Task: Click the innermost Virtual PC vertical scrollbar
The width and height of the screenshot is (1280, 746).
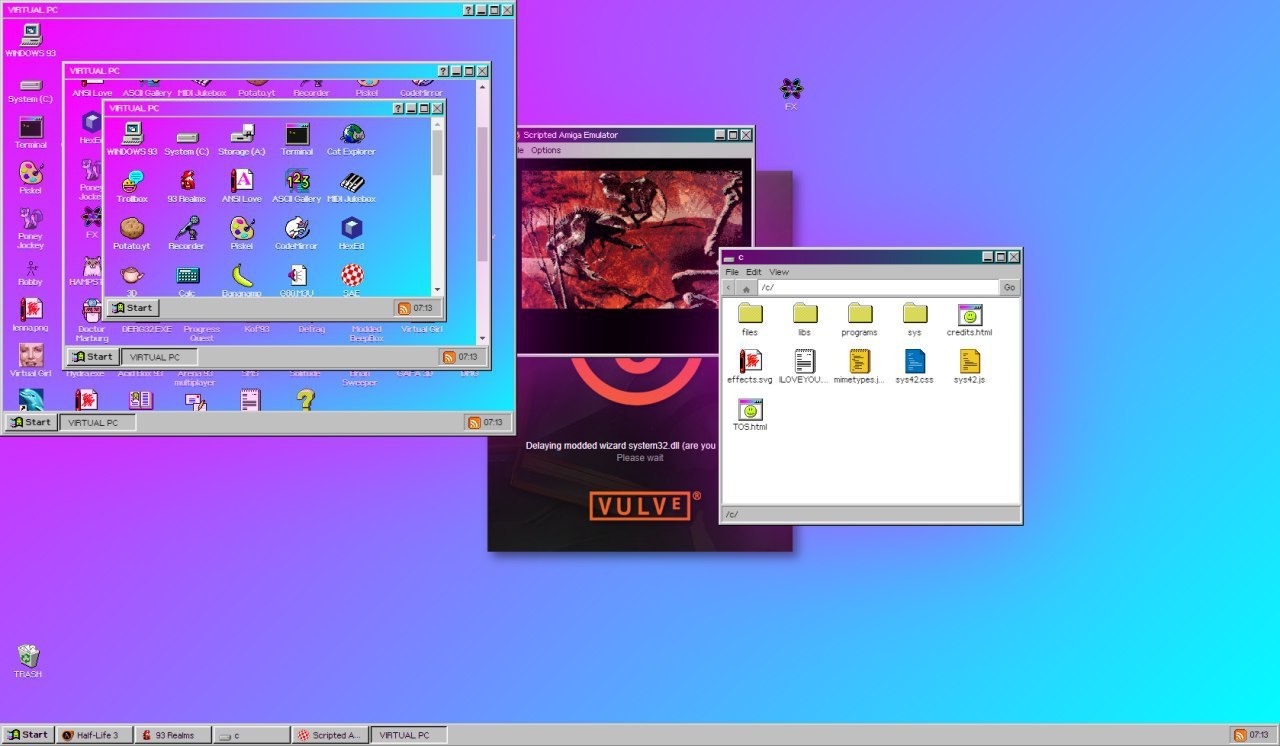Action: [x=437, y=205]
